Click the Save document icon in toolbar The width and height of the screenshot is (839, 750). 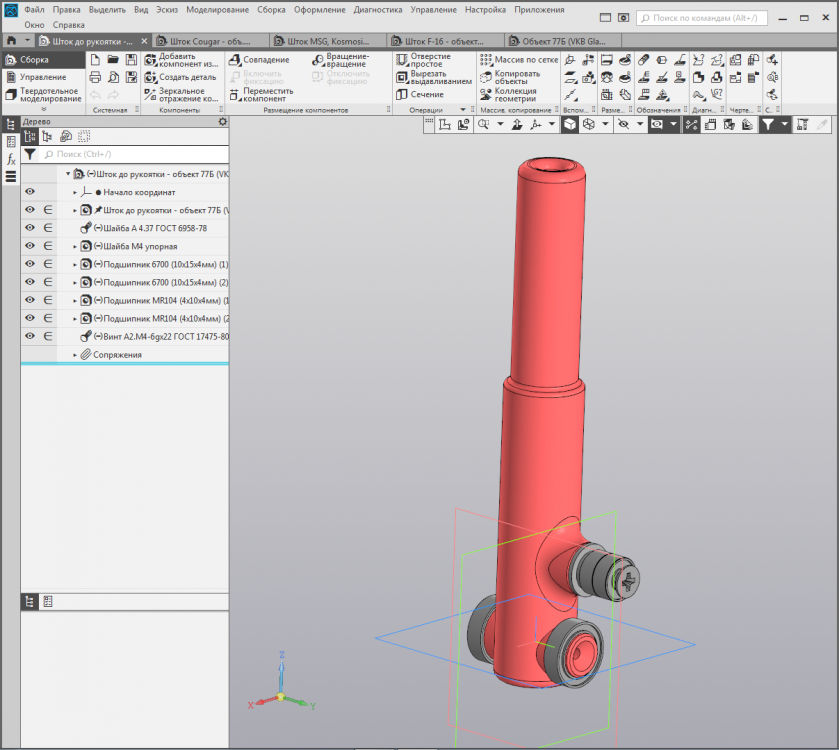[x=131, y=60]
